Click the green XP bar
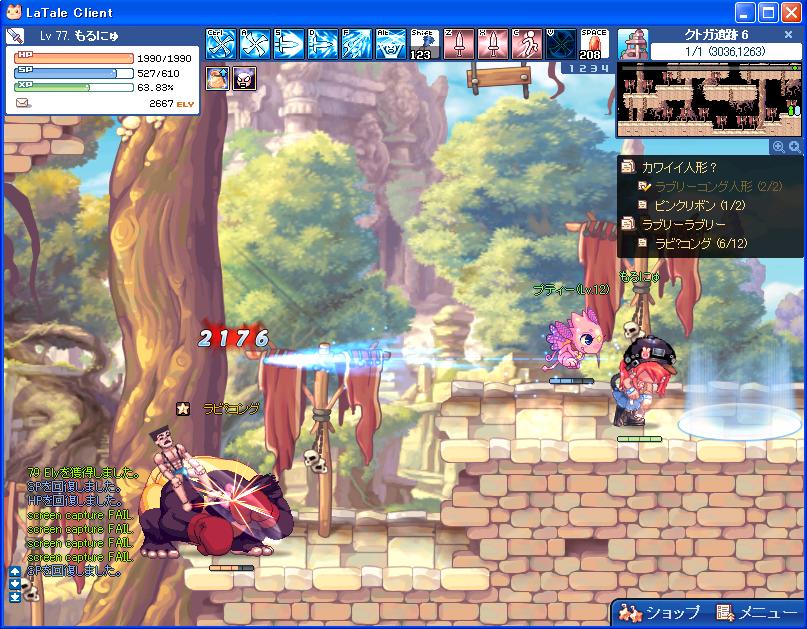 point(74,87)
